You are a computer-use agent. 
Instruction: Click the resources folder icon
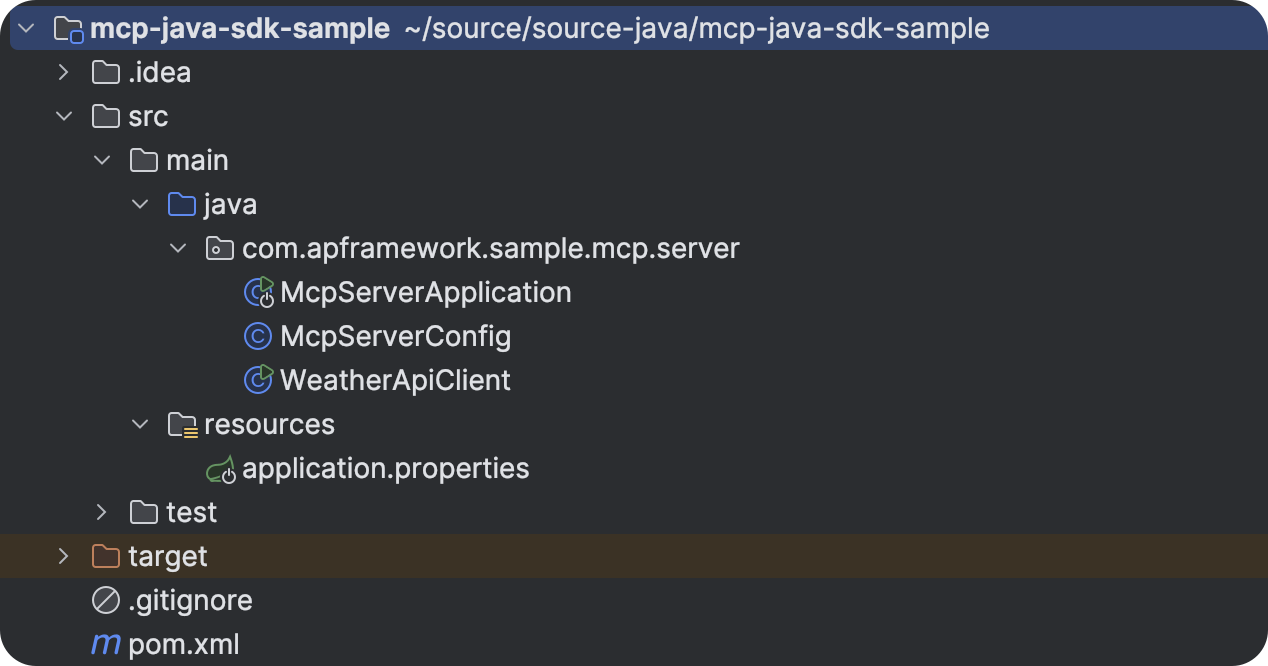[x=182, y=425]
